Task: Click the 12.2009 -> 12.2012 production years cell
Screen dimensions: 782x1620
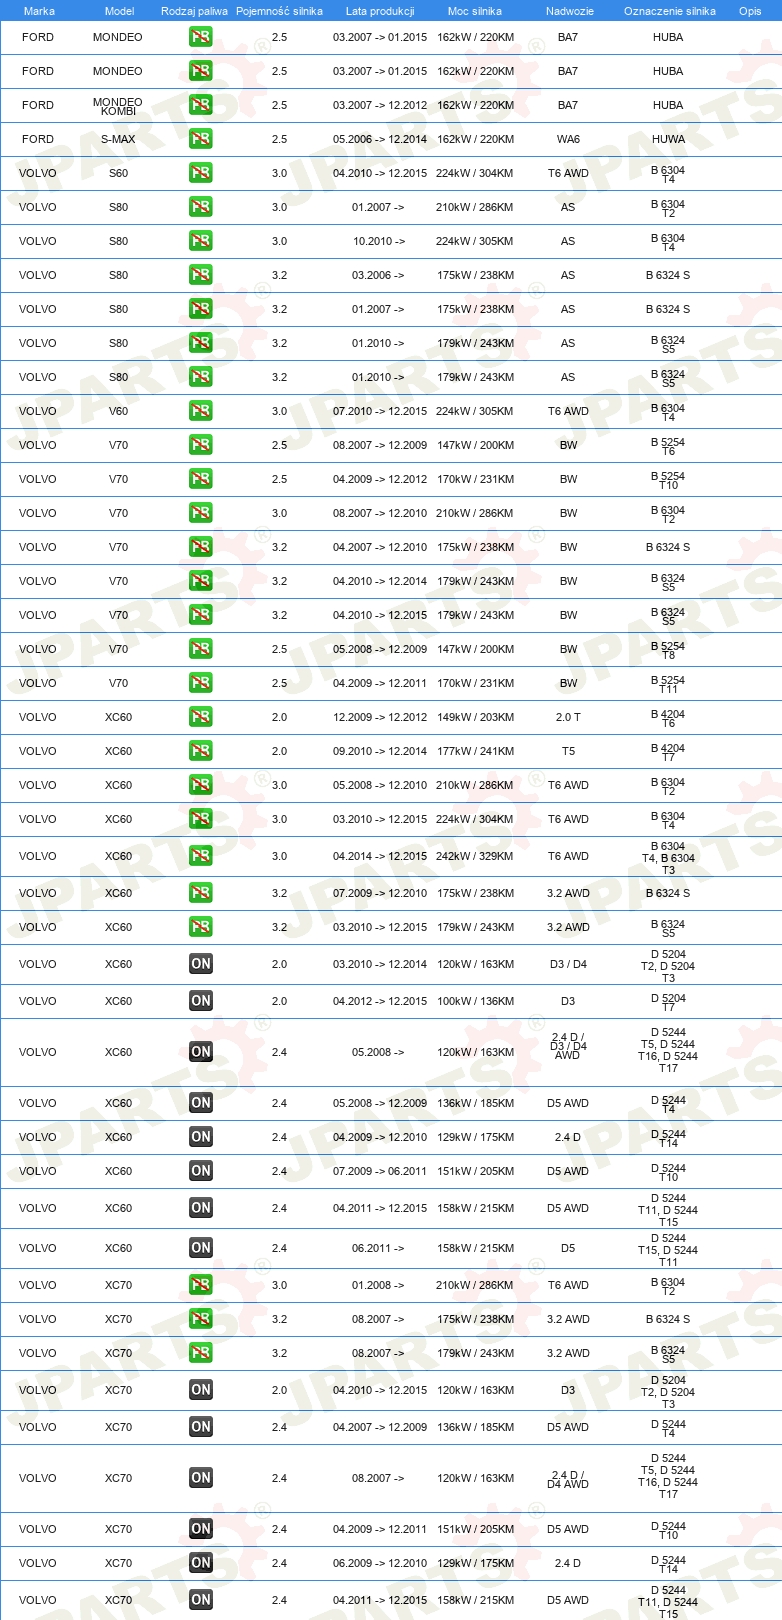Action: tap(380, 717)
